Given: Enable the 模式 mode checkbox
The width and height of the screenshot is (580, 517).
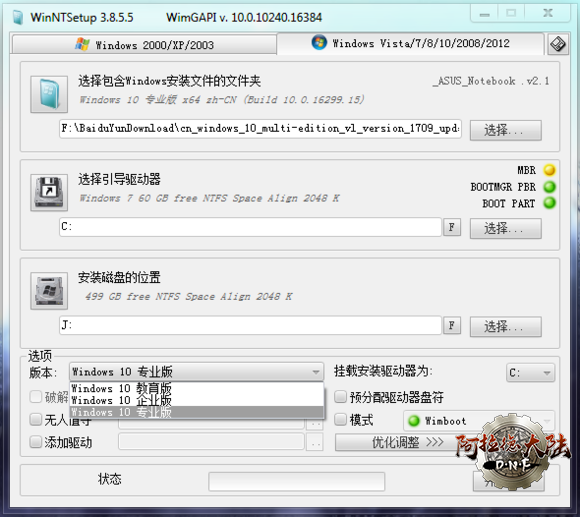Looking at the screenshot, I should point(340,419).
